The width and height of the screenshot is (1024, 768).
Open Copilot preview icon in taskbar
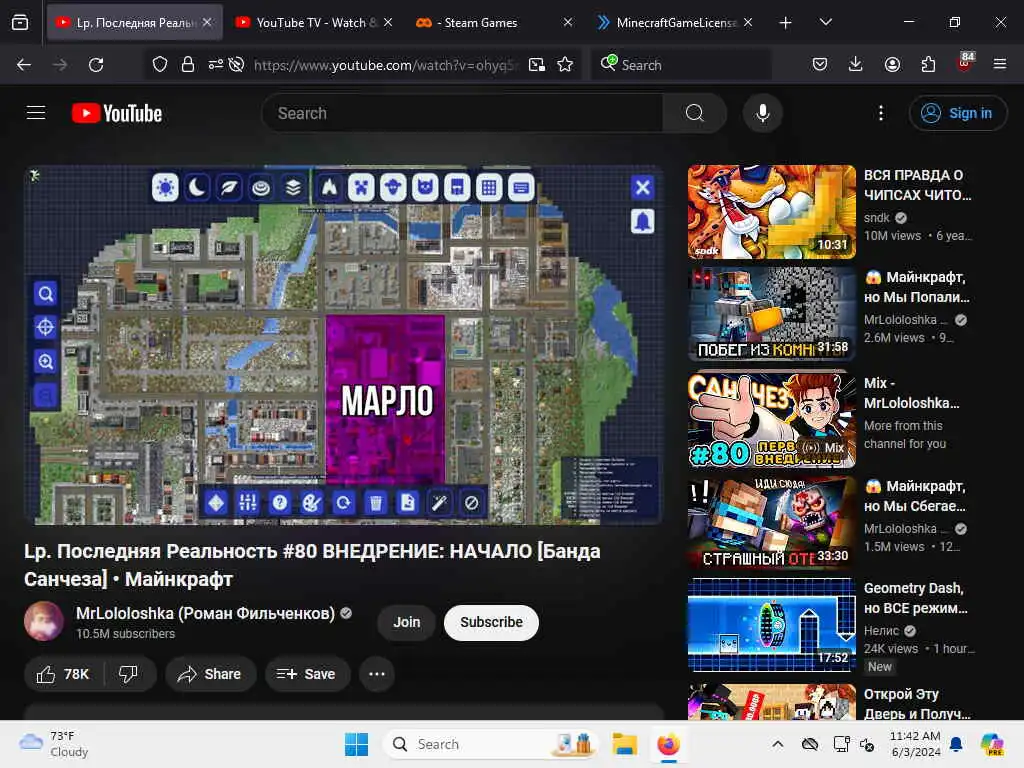[x=992, y=744]
